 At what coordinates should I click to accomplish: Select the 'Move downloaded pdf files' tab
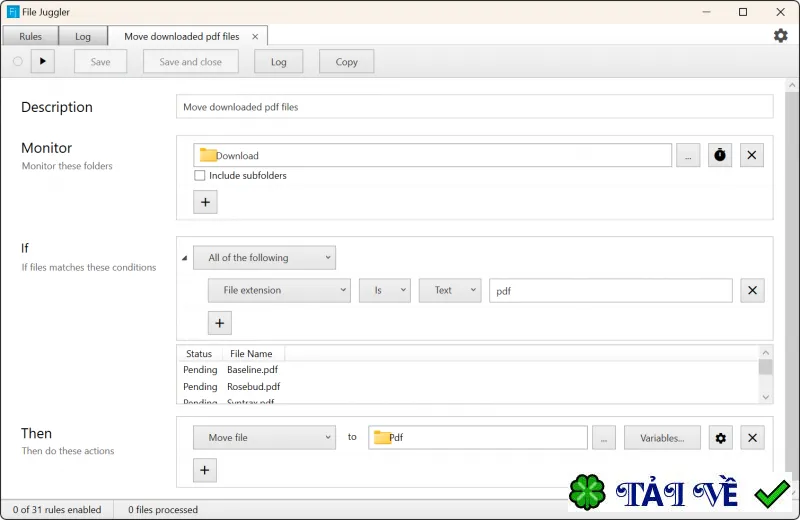click(182, 36)
